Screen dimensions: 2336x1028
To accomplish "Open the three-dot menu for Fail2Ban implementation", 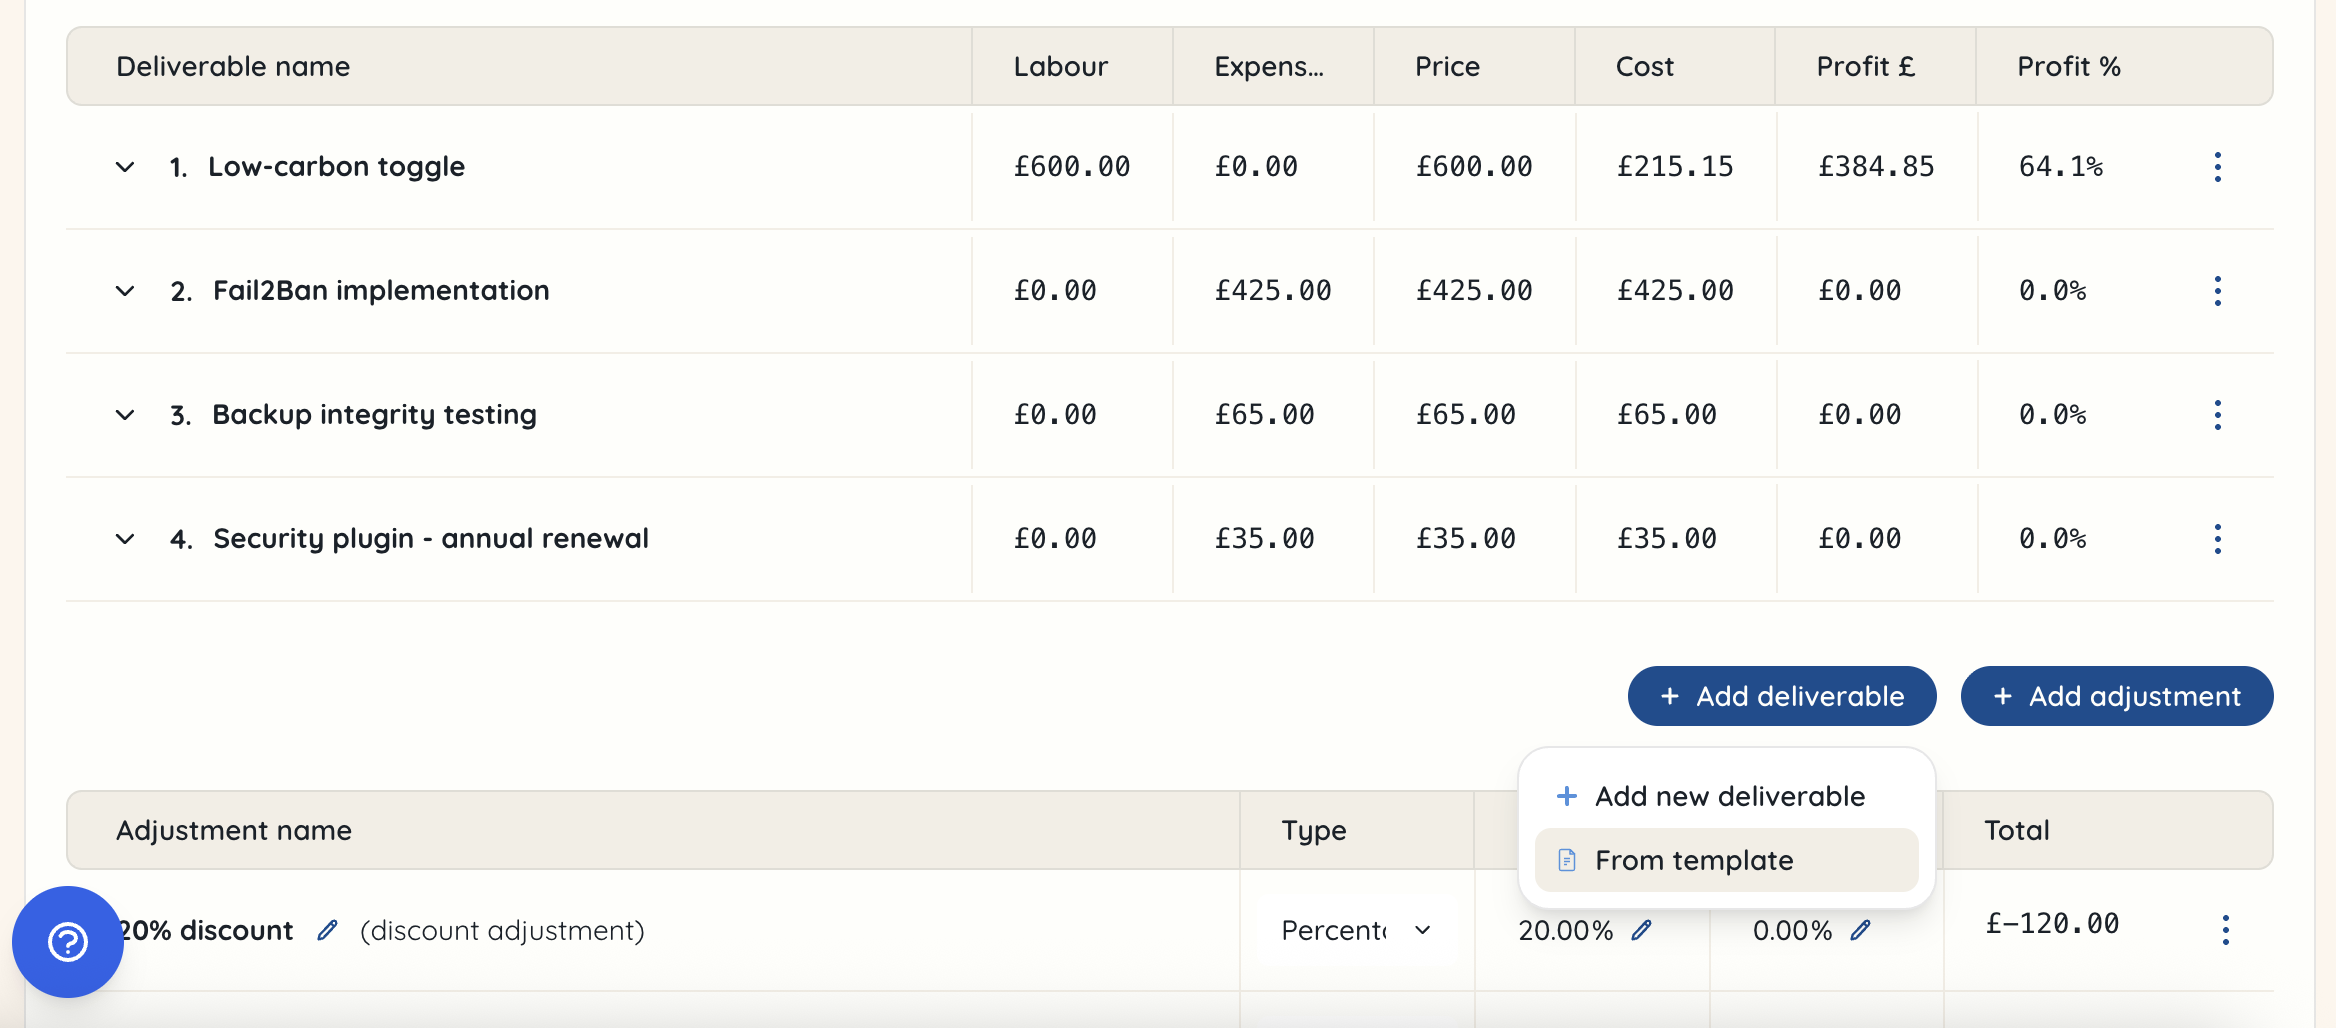I will click(2218, 291).
